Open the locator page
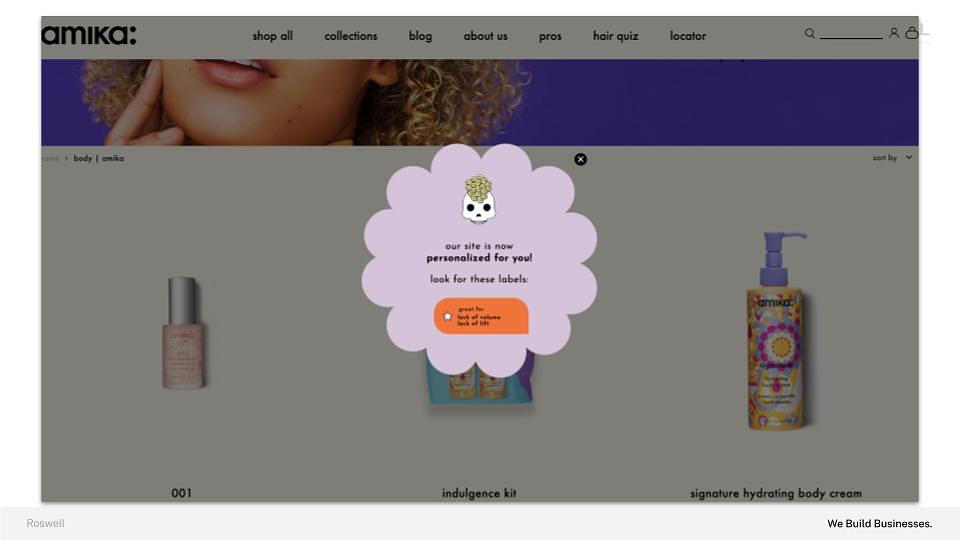 688,36
